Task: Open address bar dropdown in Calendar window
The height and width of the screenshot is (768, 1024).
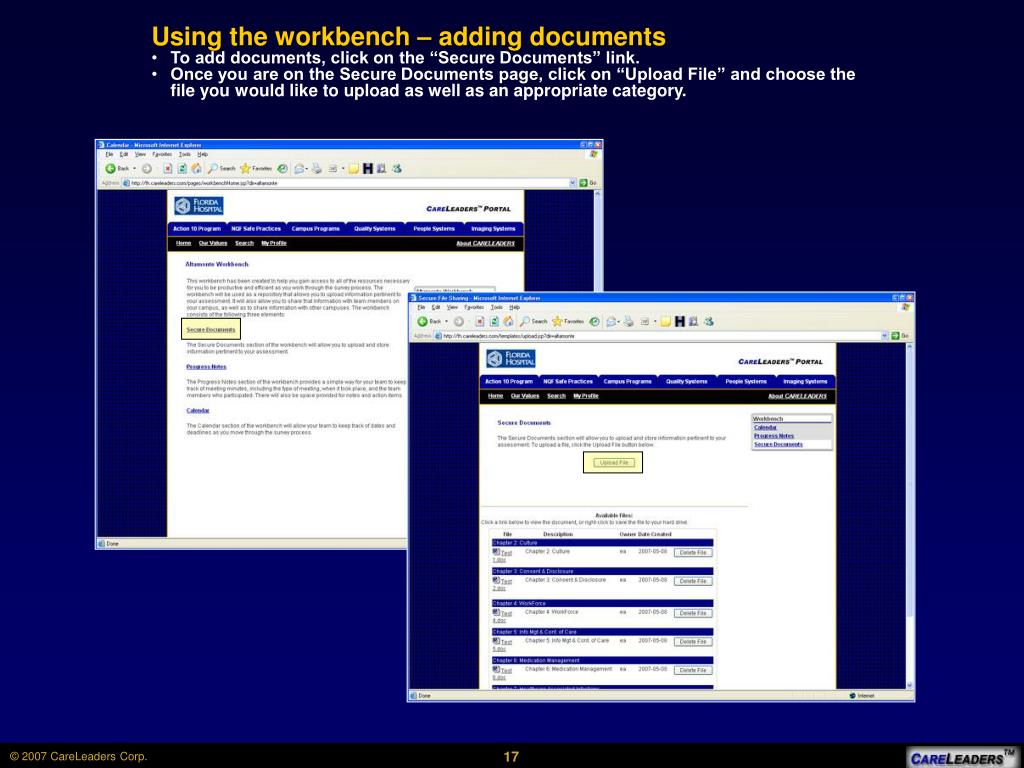Action: (x=573, y=183)
